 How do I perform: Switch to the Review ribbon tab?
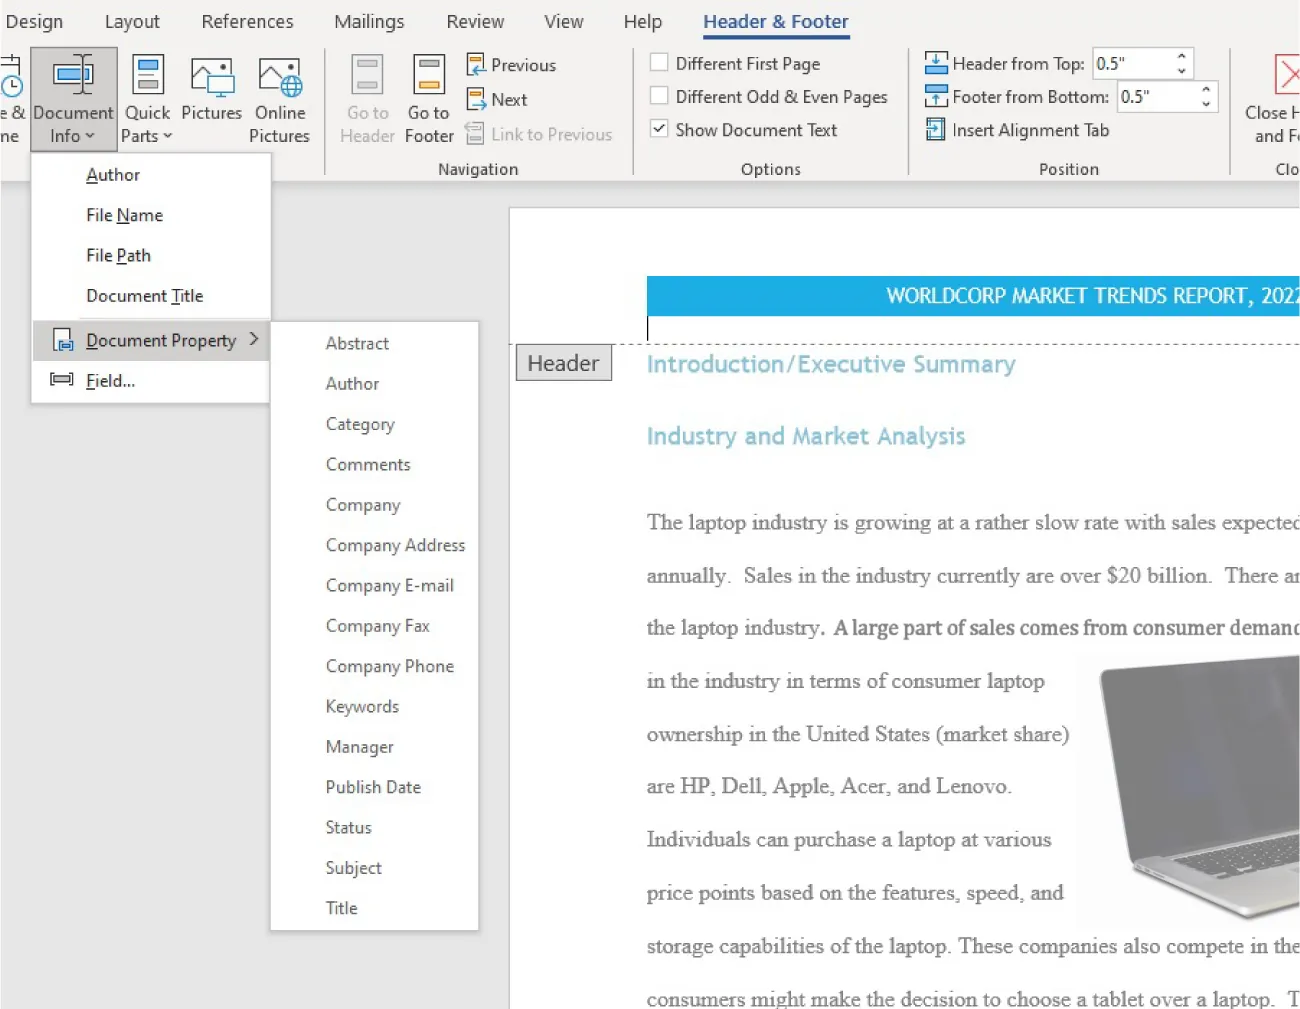[x=474, y=21]
